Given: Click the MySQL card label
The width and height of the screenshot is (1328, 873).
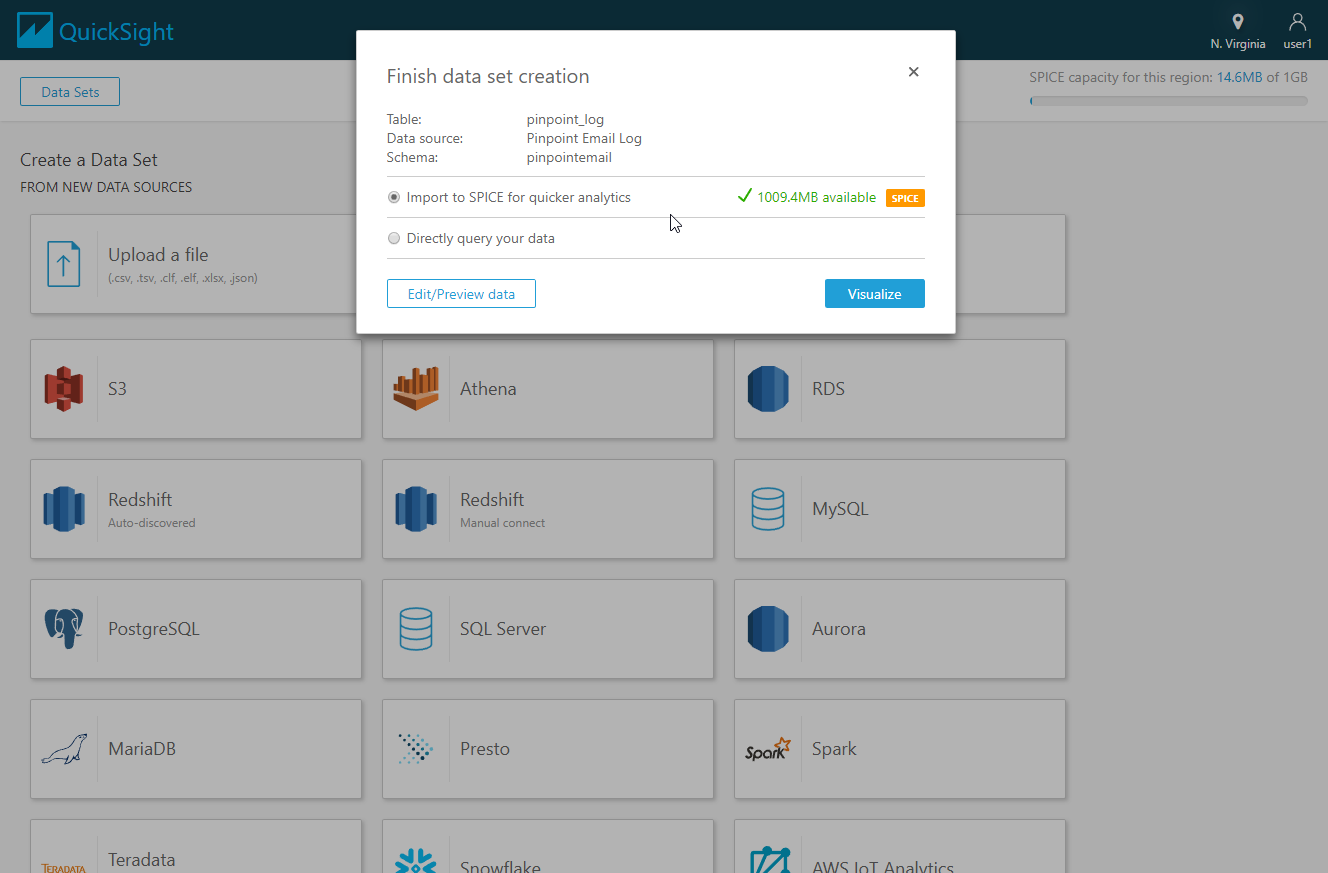Looking at the screenshot, I should pyautogui.click(x=840, y=509).
